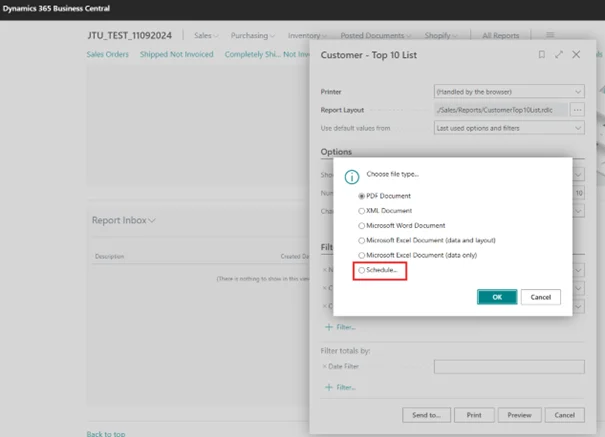The image size is (605, 437).
Task: Click Cancel at bottom of report dialog
Action: 564,415
